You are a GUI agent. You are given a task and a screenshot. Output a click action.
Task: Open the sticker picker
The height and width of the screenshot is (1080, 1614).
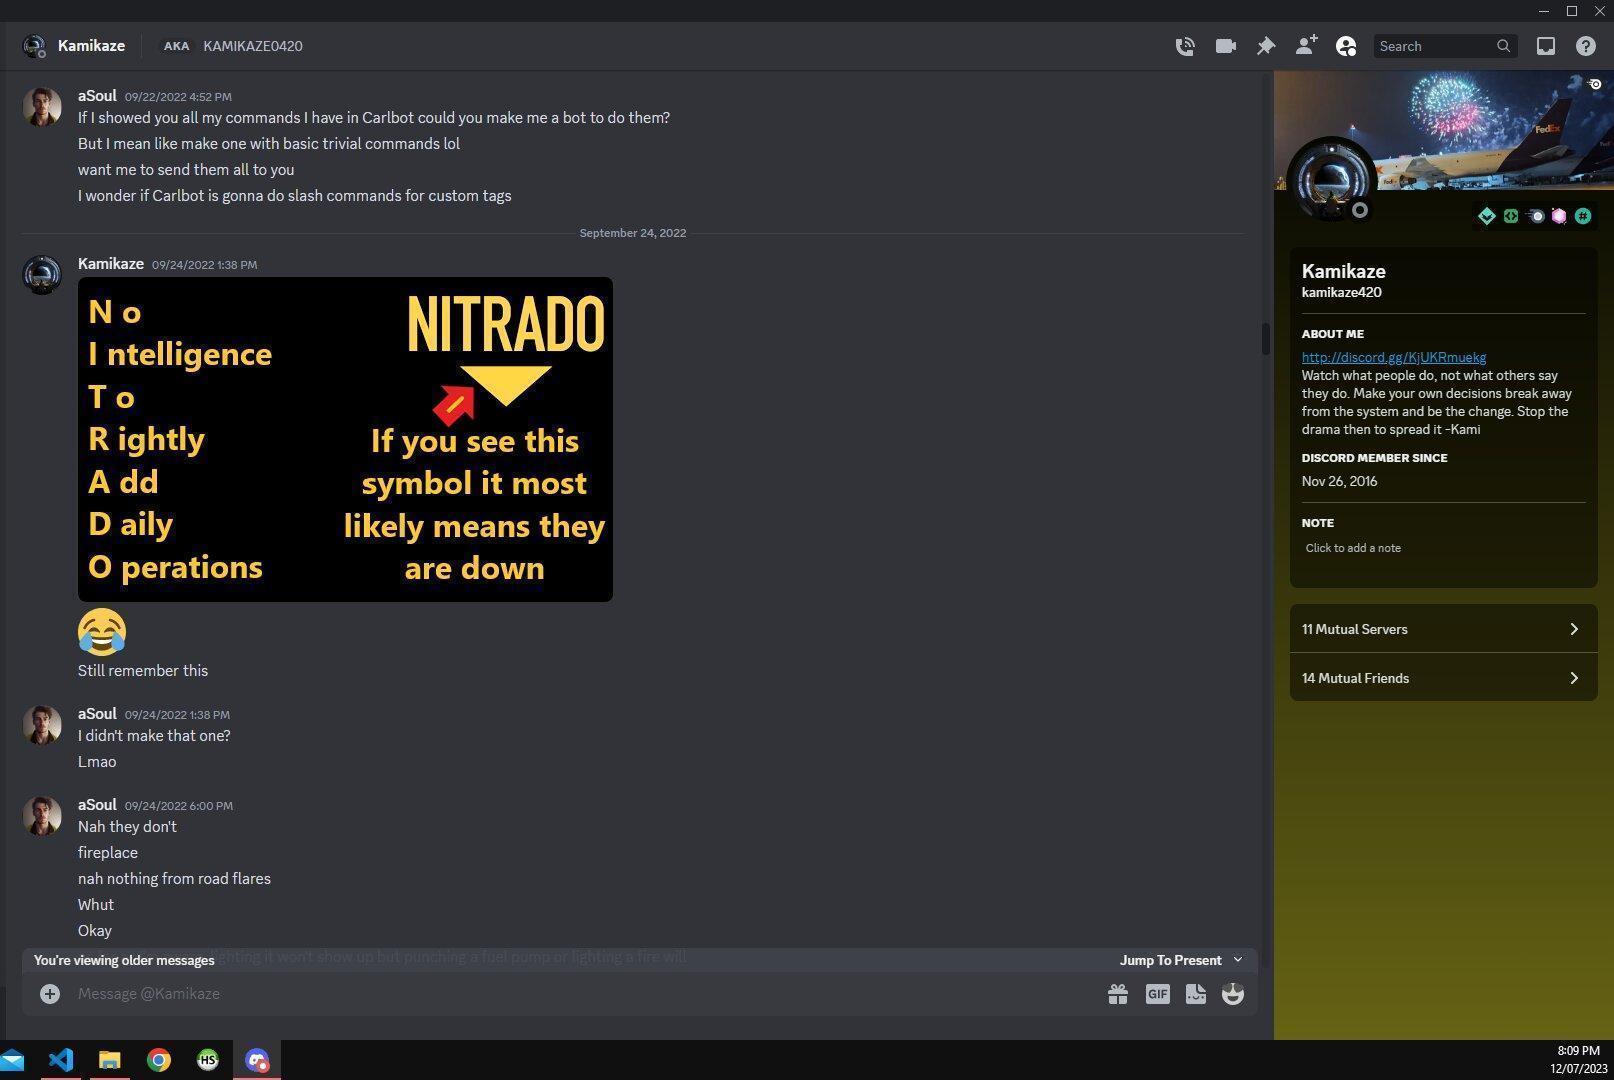[x=1196, y=993]
